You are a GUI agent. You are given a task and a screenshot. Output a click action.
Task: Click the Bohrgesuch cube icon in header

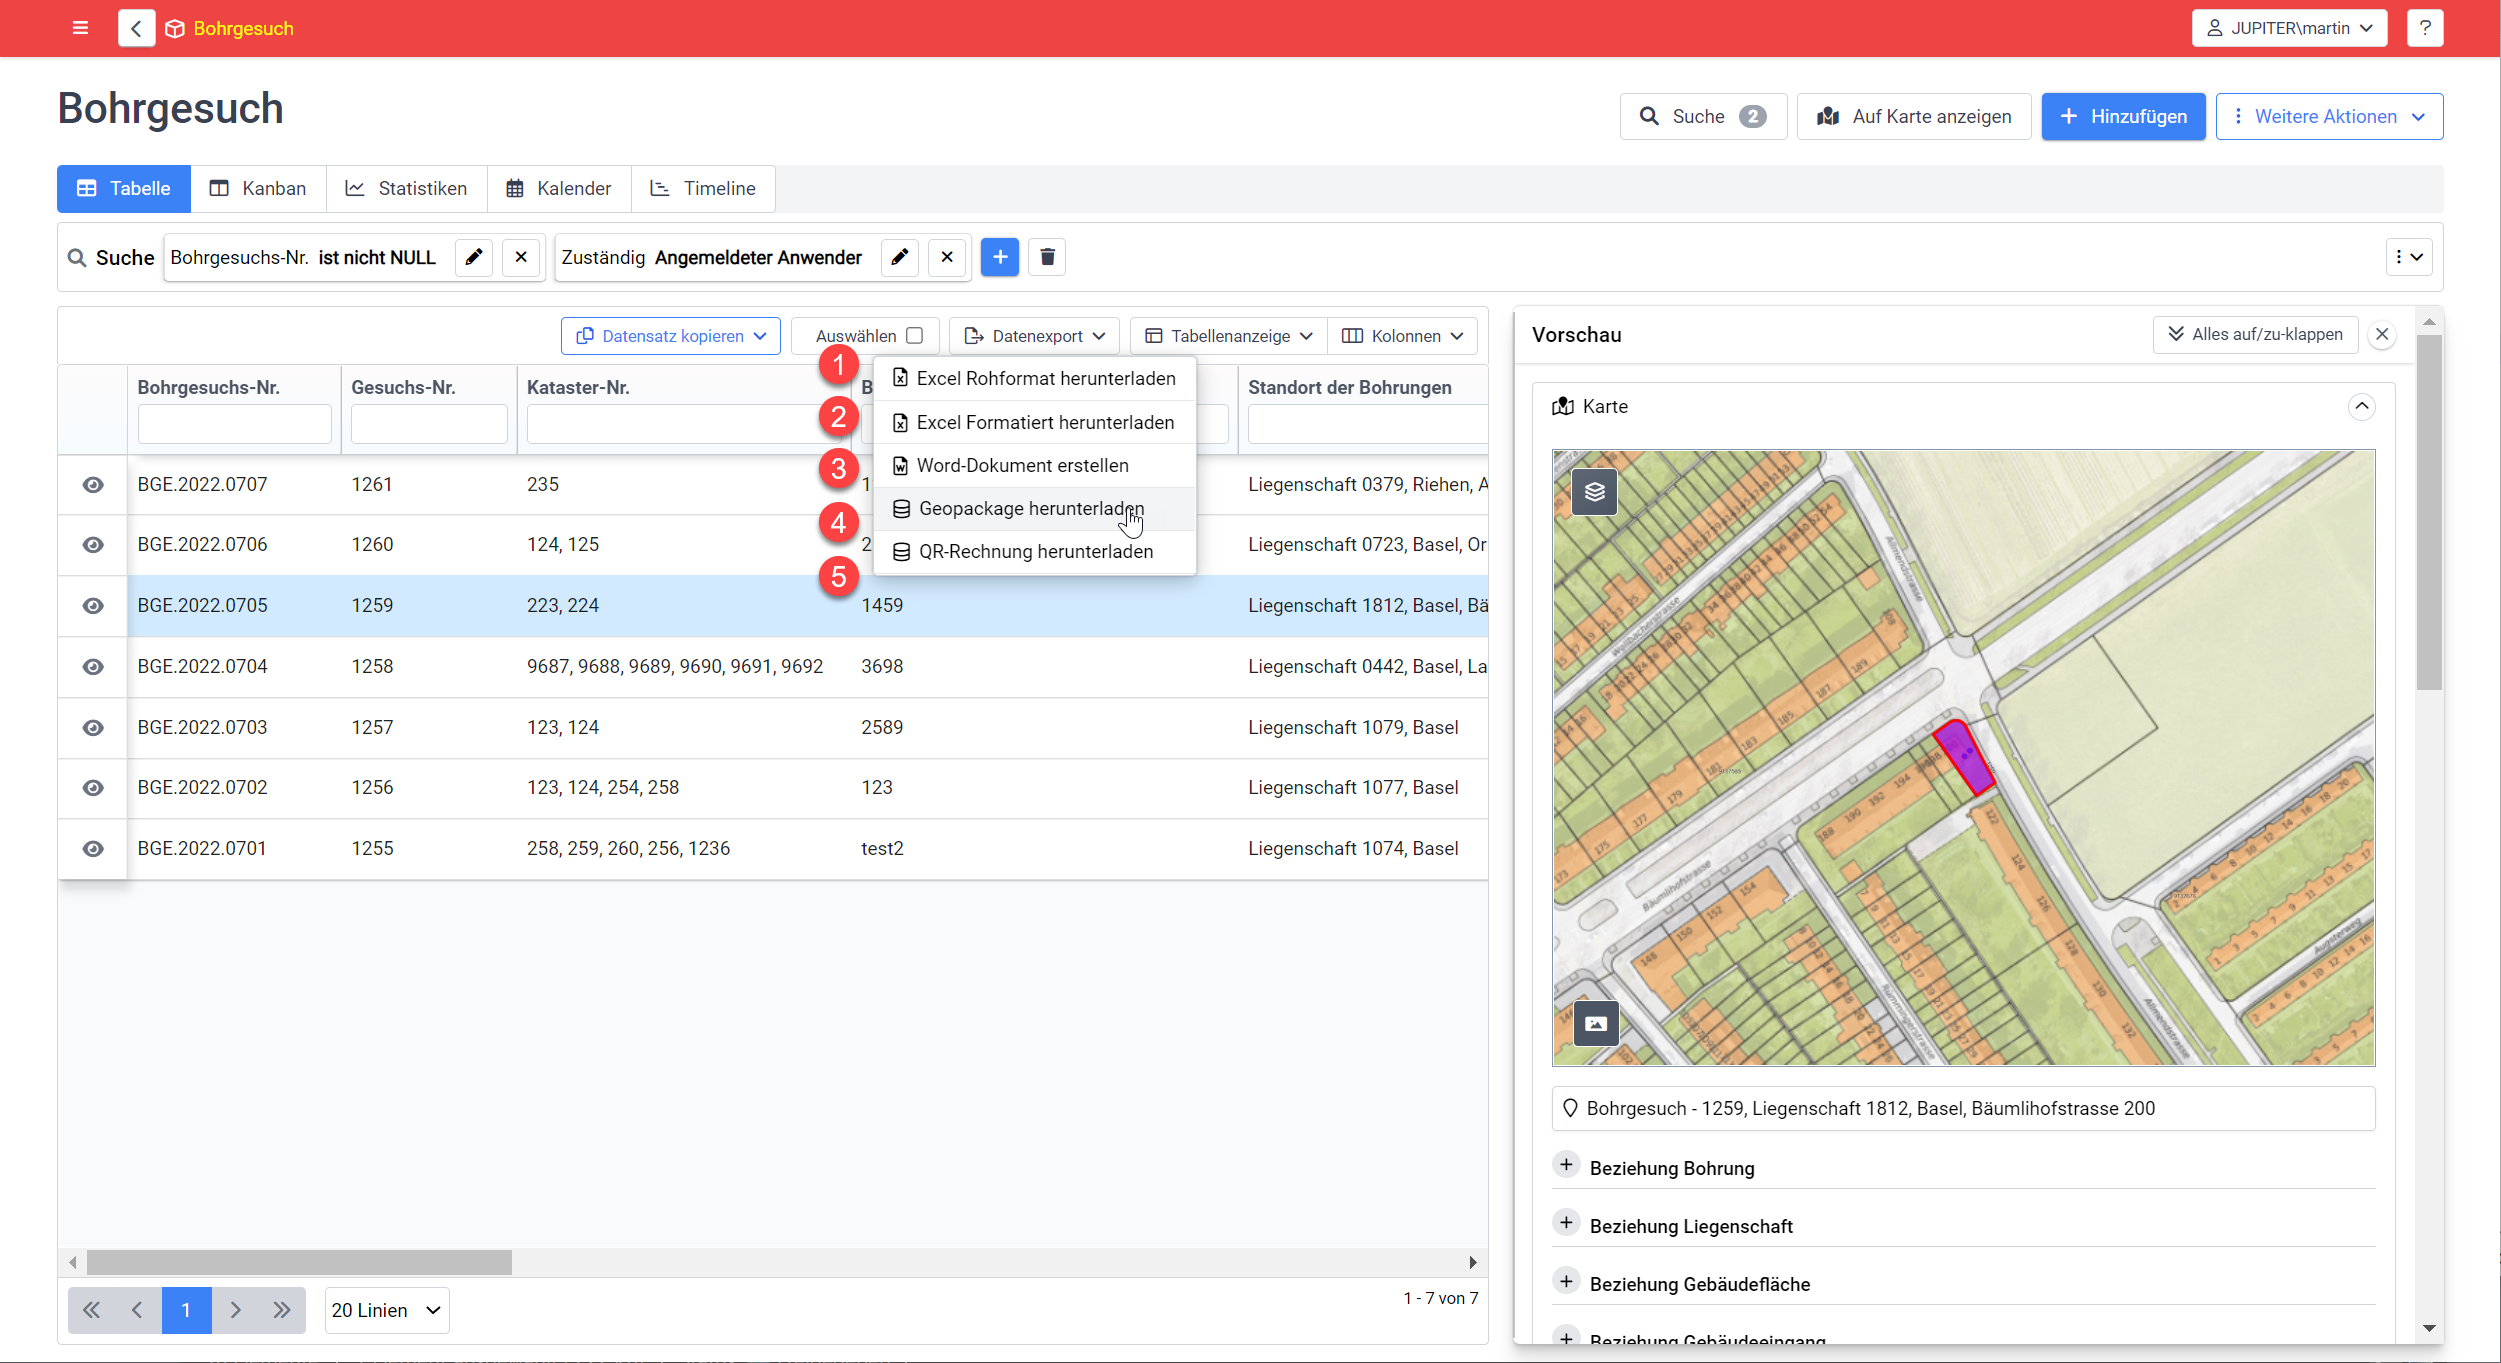175,29
